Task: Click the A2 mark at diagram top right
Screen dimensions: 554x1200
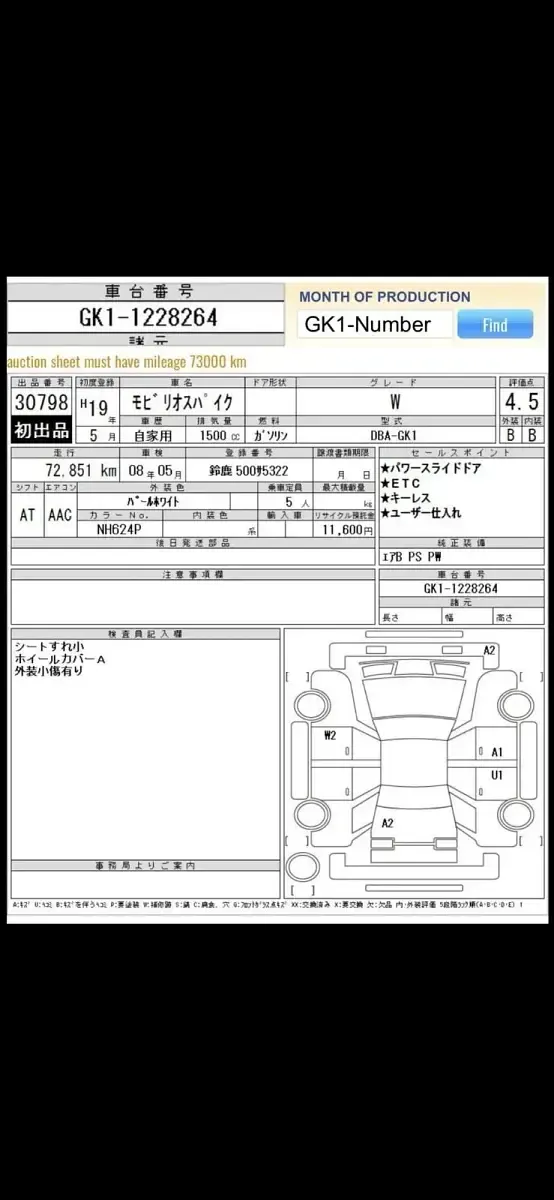Action: (490, 650)
